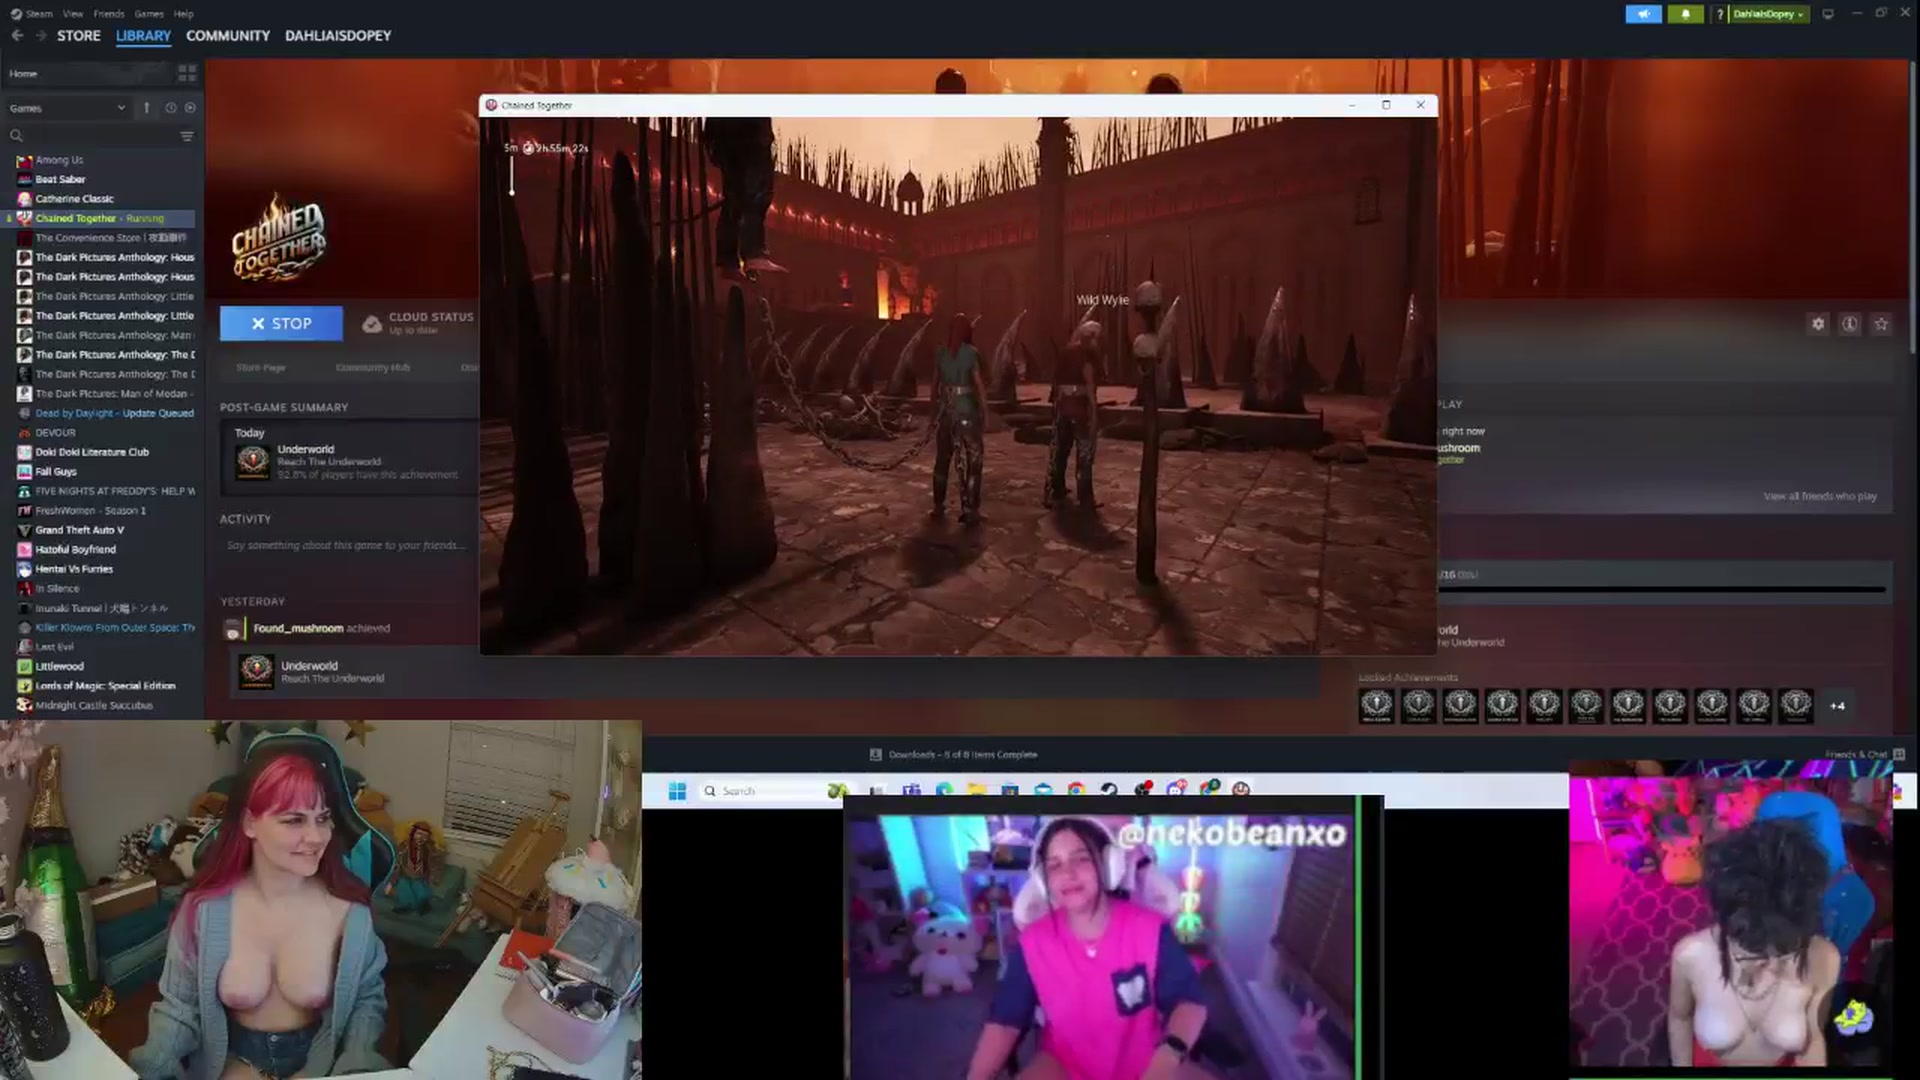Toggle the library grid view icon beside Home
The image size is (1920, 1080).
[x=187, y=73]
